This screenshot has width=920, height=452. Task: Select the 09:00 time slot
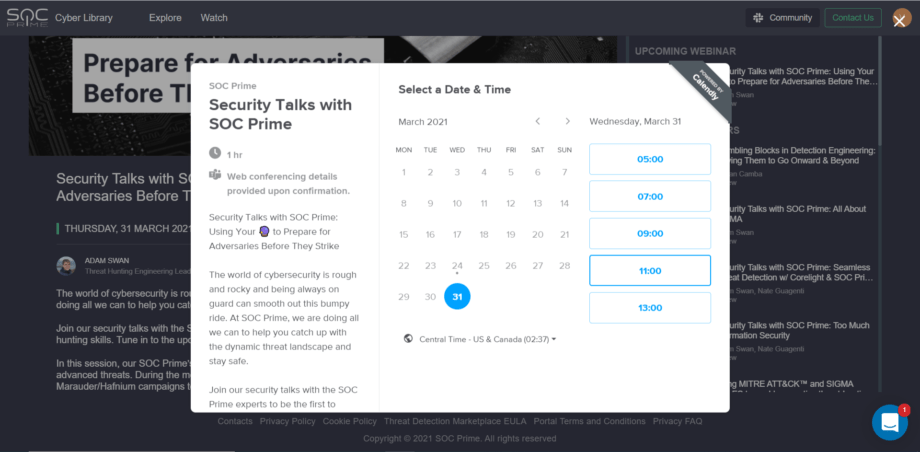click(x=650, y=233)
